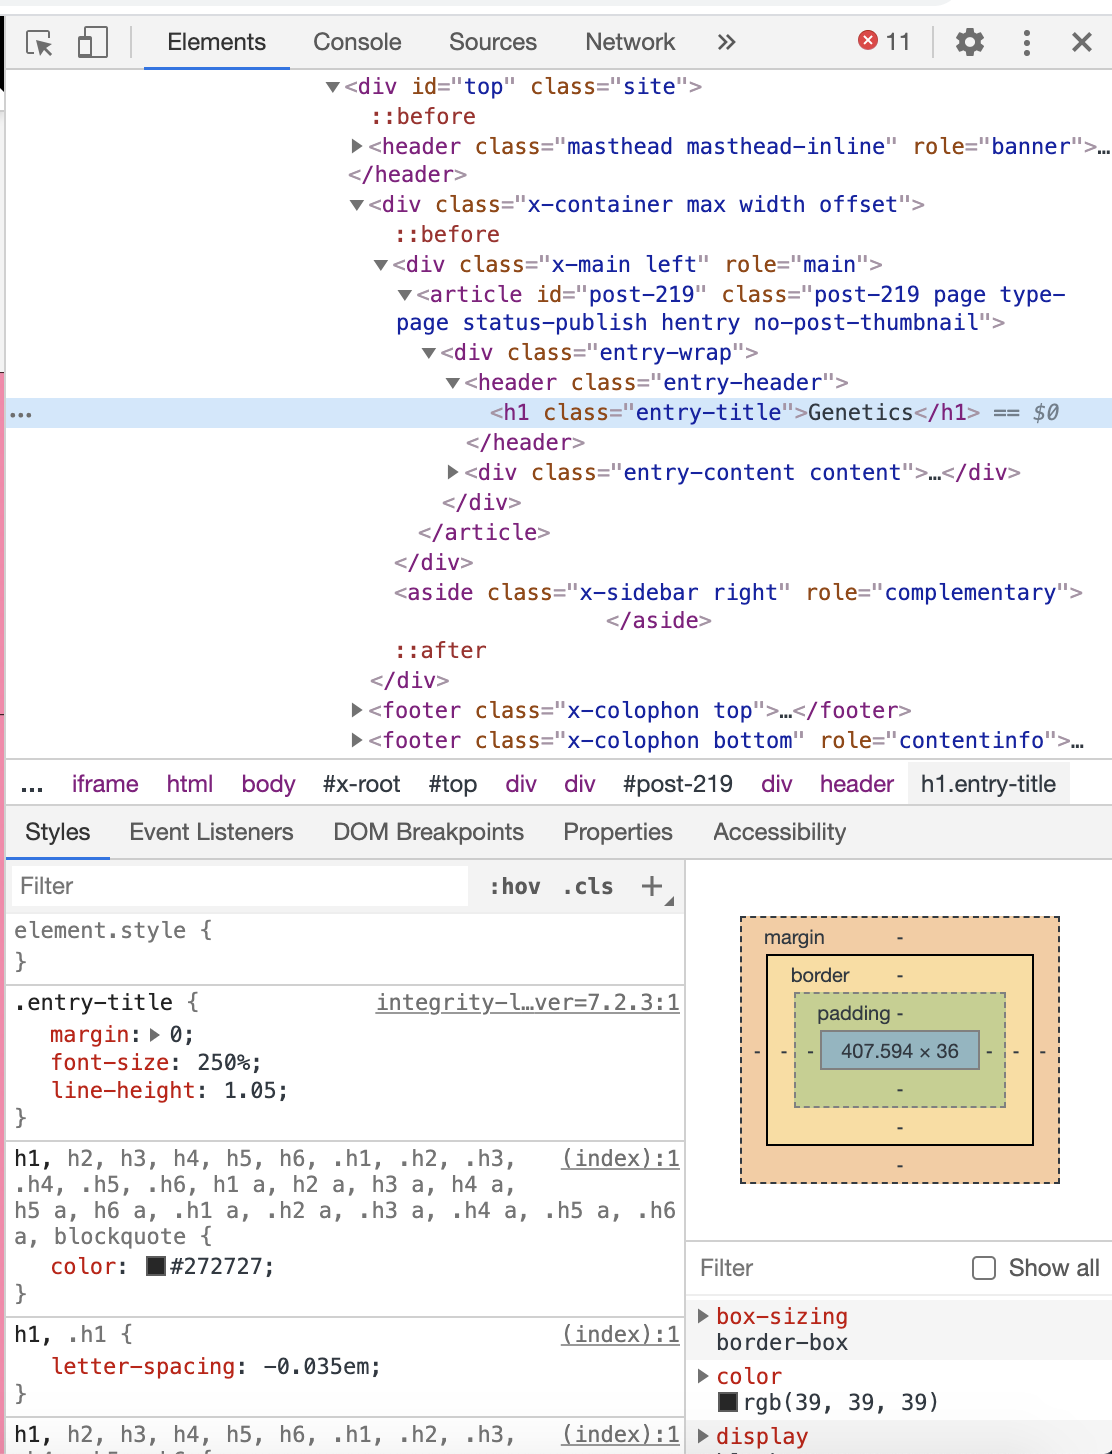This screenshot has width=1112, height=1454.
Task: Expand the margin shorthand property
Action: click(x=155, y=1034)
